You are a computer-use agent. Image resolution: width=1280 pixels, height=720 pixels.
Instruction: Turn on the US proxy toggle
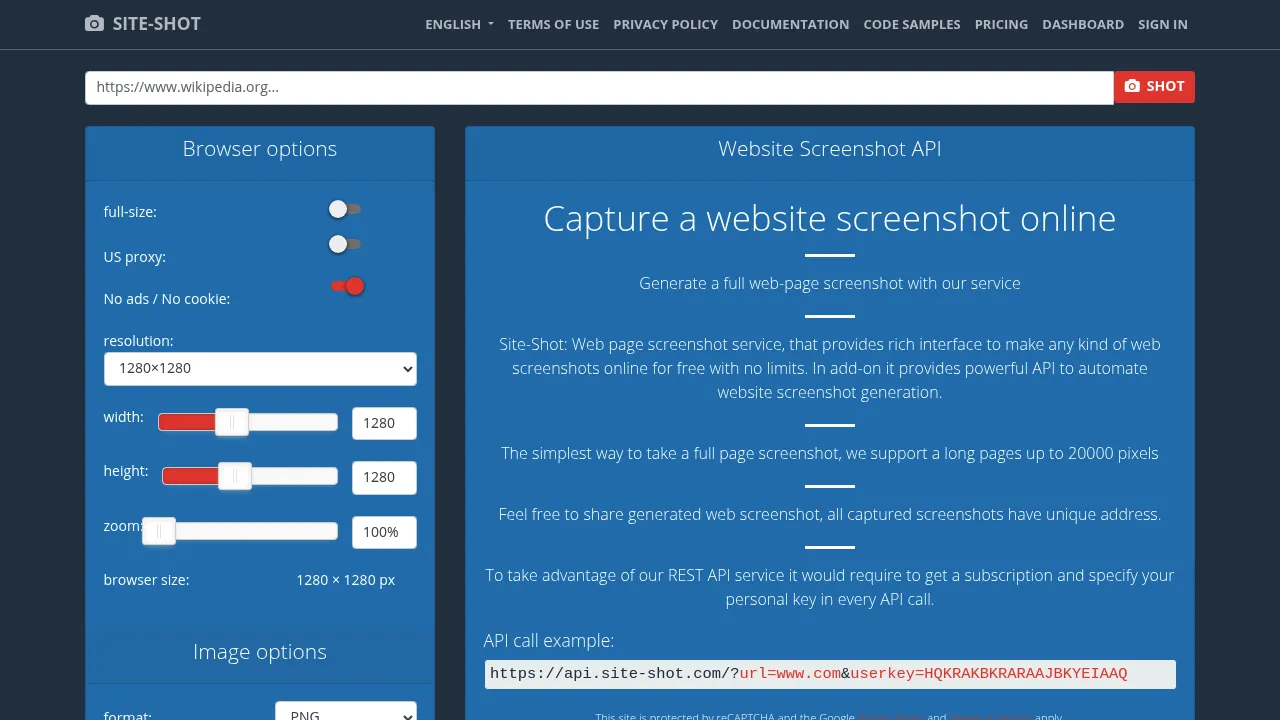(x=345, y=243)
